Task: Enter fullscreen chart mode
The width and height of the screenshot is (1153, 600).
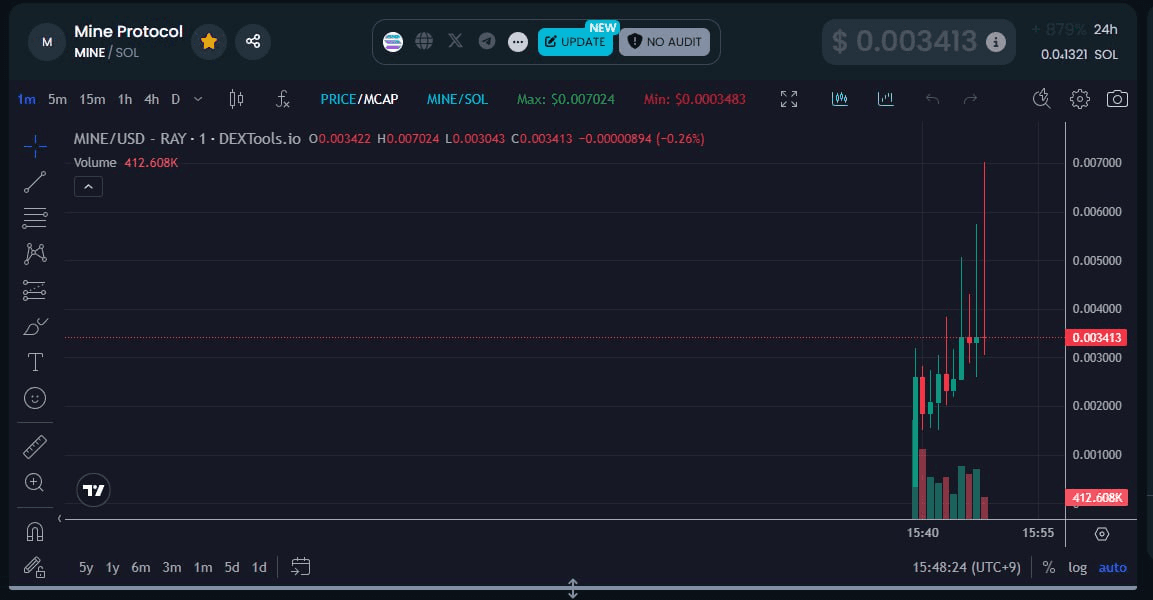Action: (x=789, y=99)
